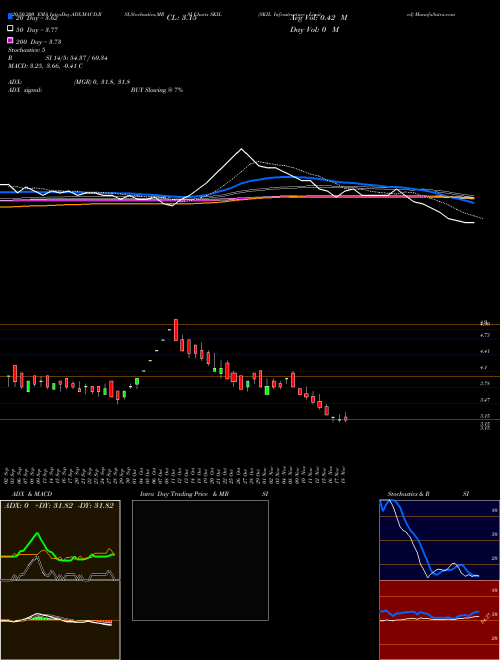Click the 4.41 price axis label

[x=485, y=351]
